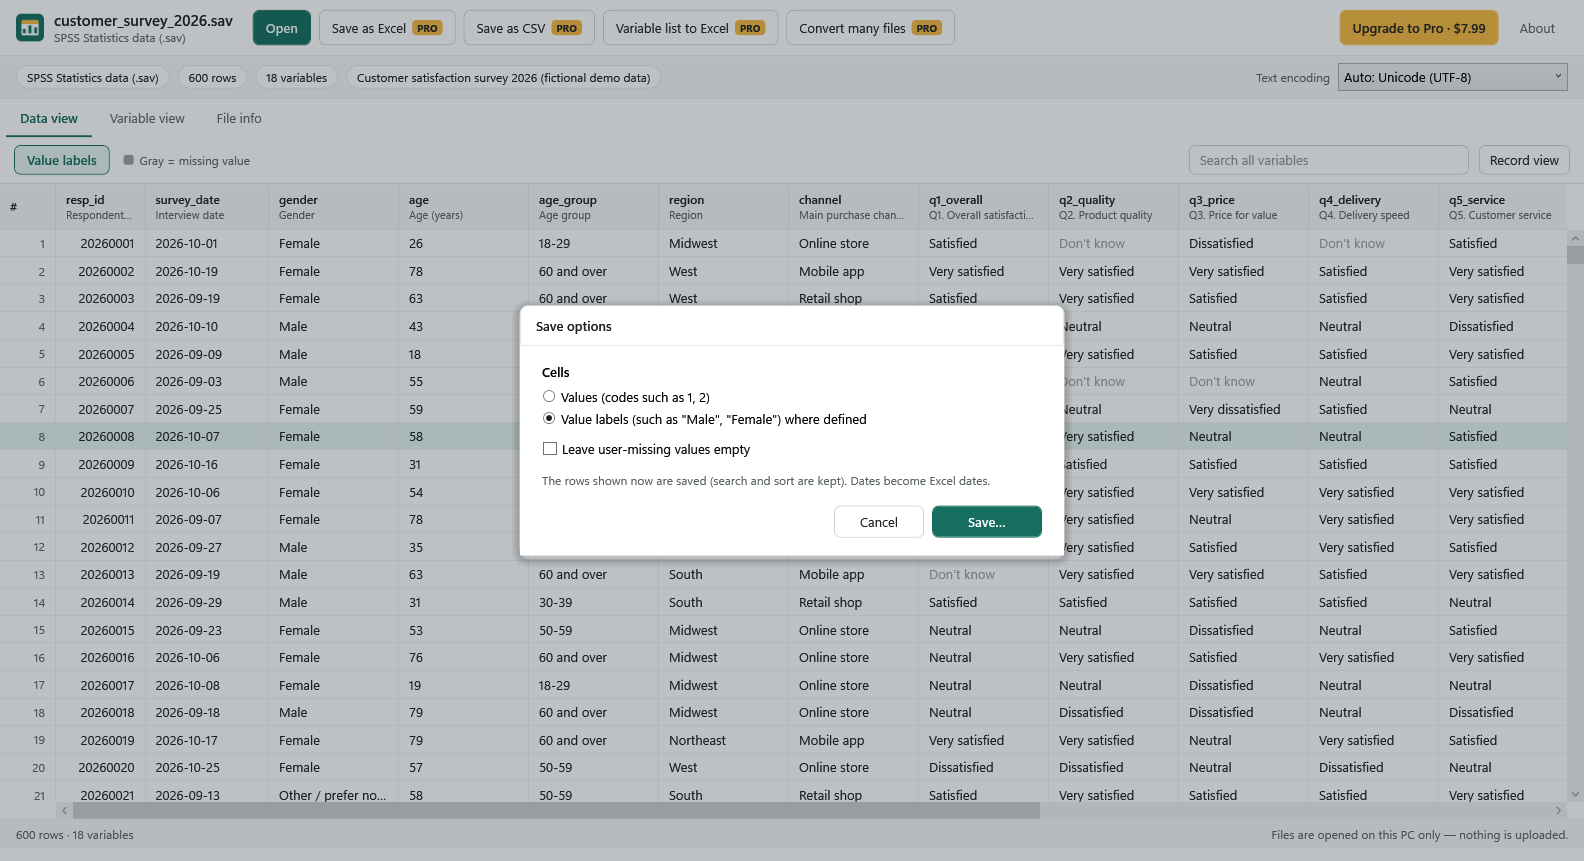Open the Record view button
The image size is (1584, 861).
tap(1524, 160)
